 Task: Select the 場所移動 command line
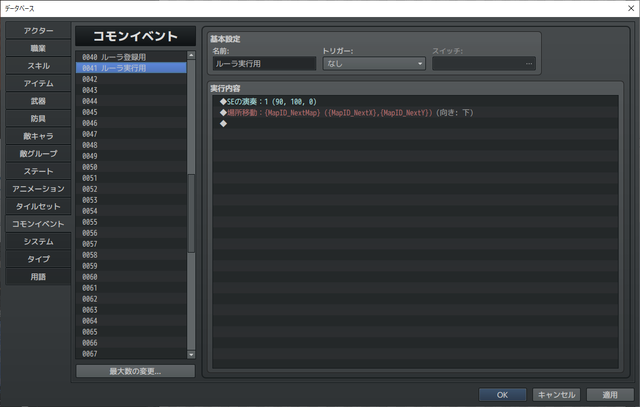tap(416, 113)
